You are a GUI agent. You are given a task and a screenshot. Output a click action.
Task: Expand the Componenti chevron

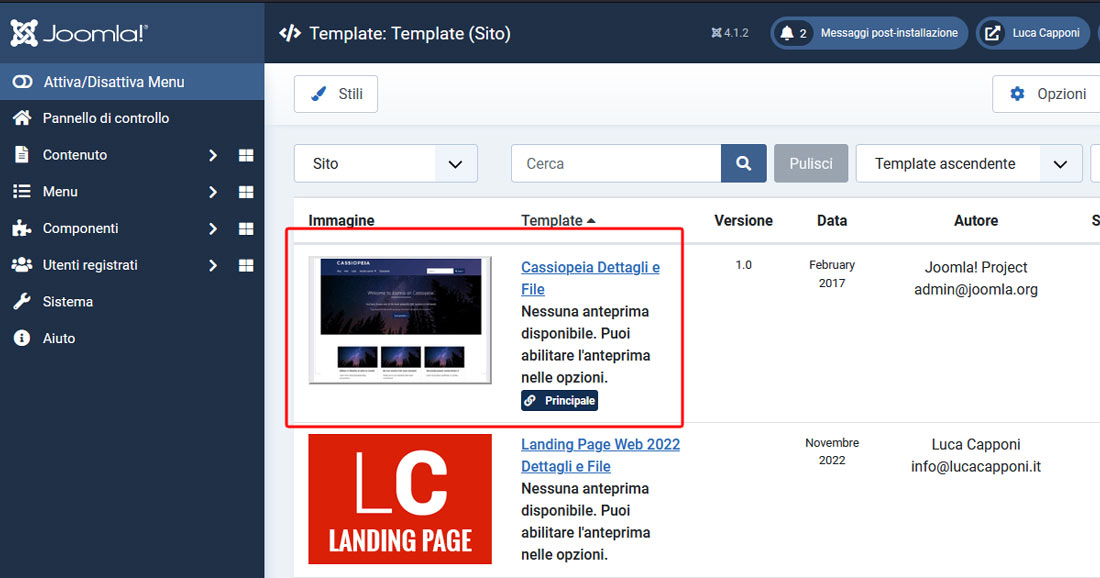click(x=213, y=229)
